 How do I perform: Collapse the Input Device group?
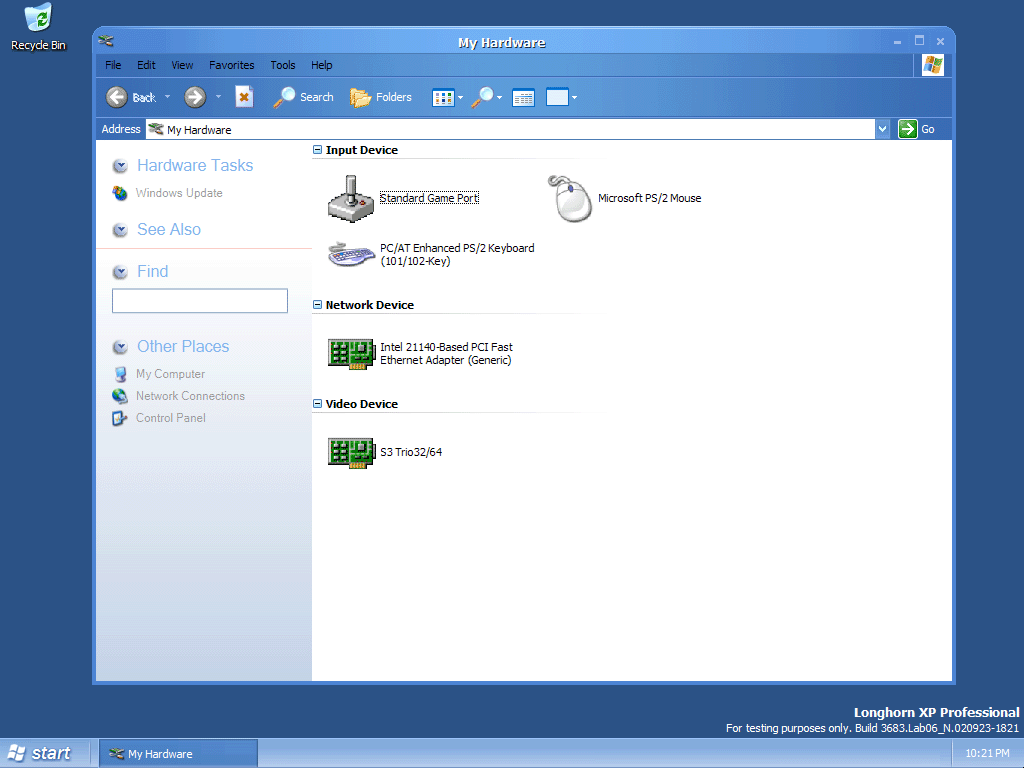[x=318, y=150]
